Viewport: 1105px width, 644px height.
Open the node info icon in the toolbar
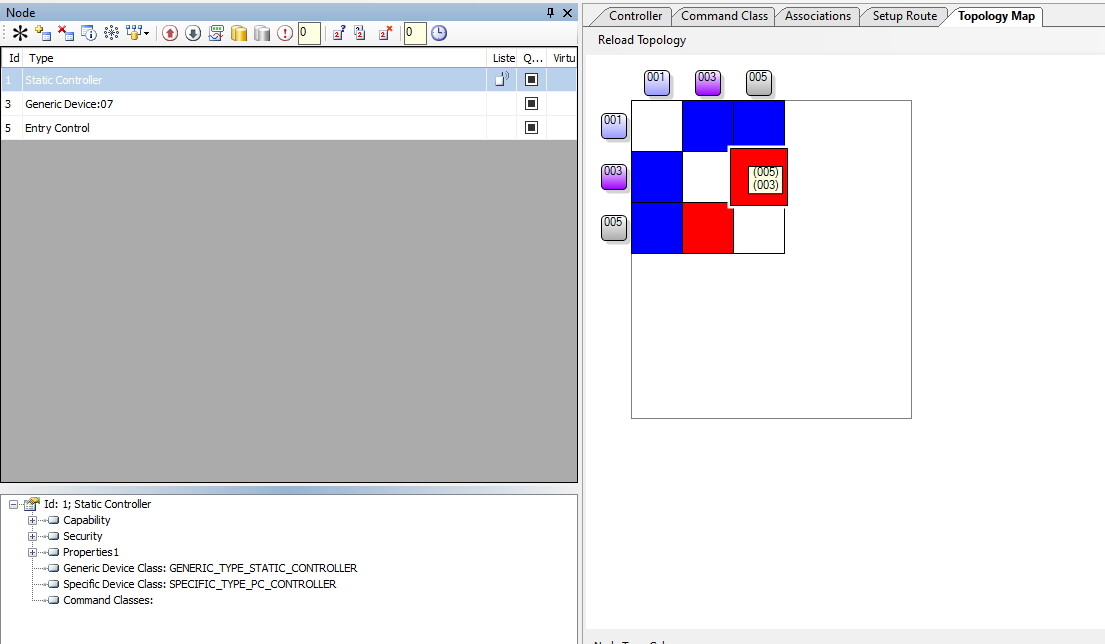tap(89, 33)
